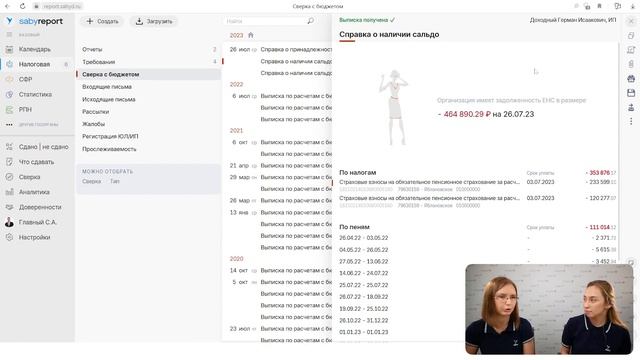
Task: Select Исходящие письма
Action: (109, 100)
